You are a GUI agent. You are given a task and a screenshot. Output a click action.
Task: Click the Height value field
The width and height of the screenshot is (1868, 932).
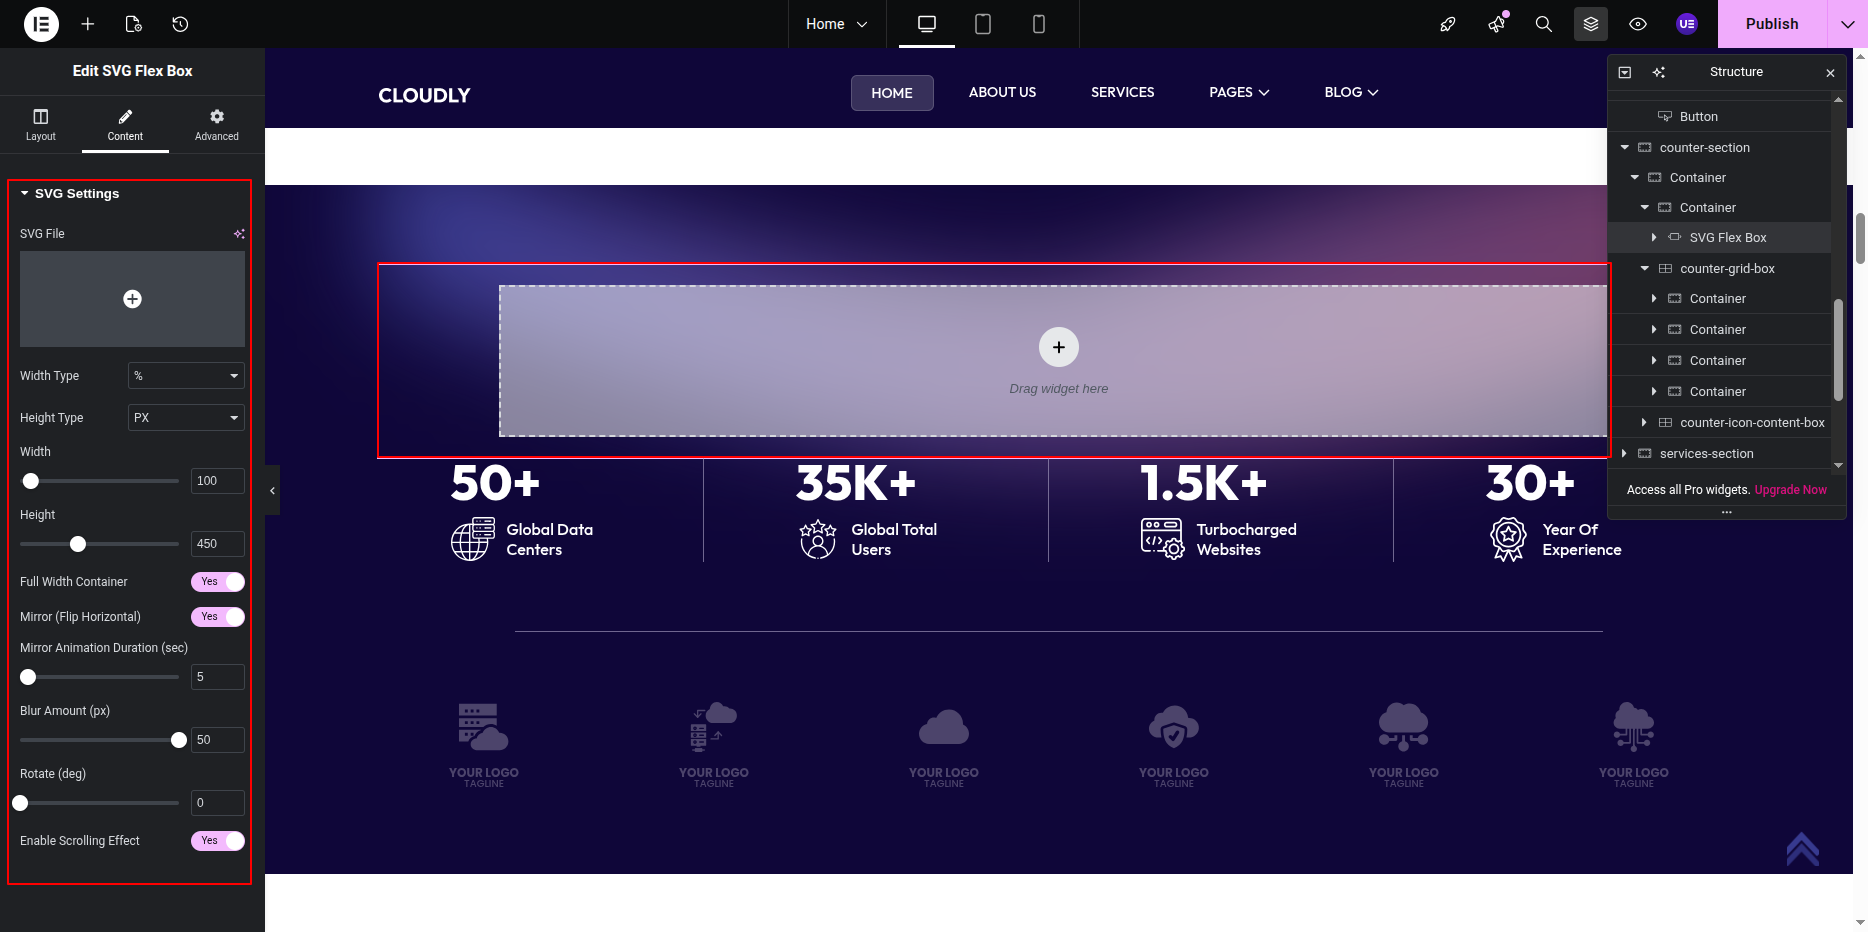tap(217, 544)
